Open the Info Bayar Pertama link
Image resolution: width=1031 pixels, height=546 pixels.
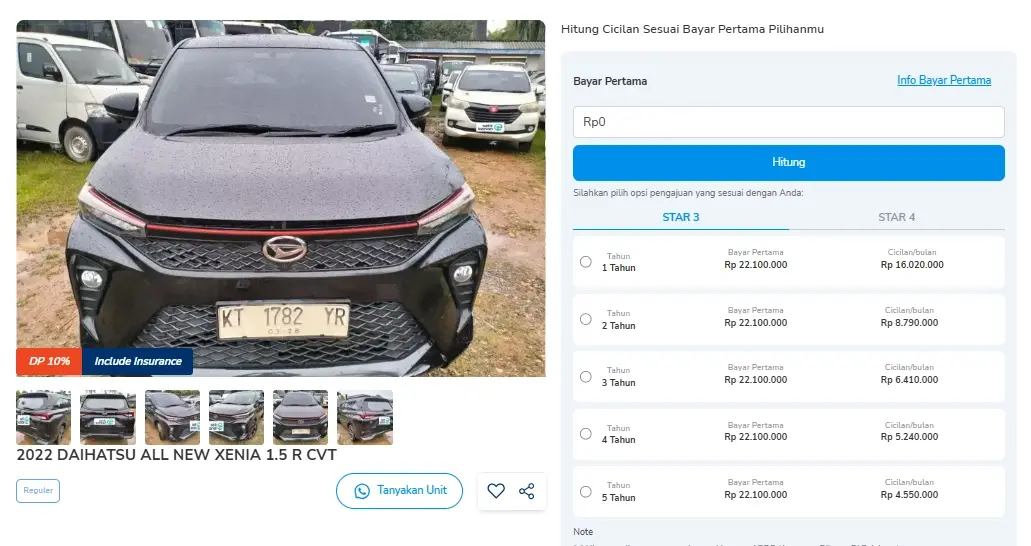click(x=944, y=80)
